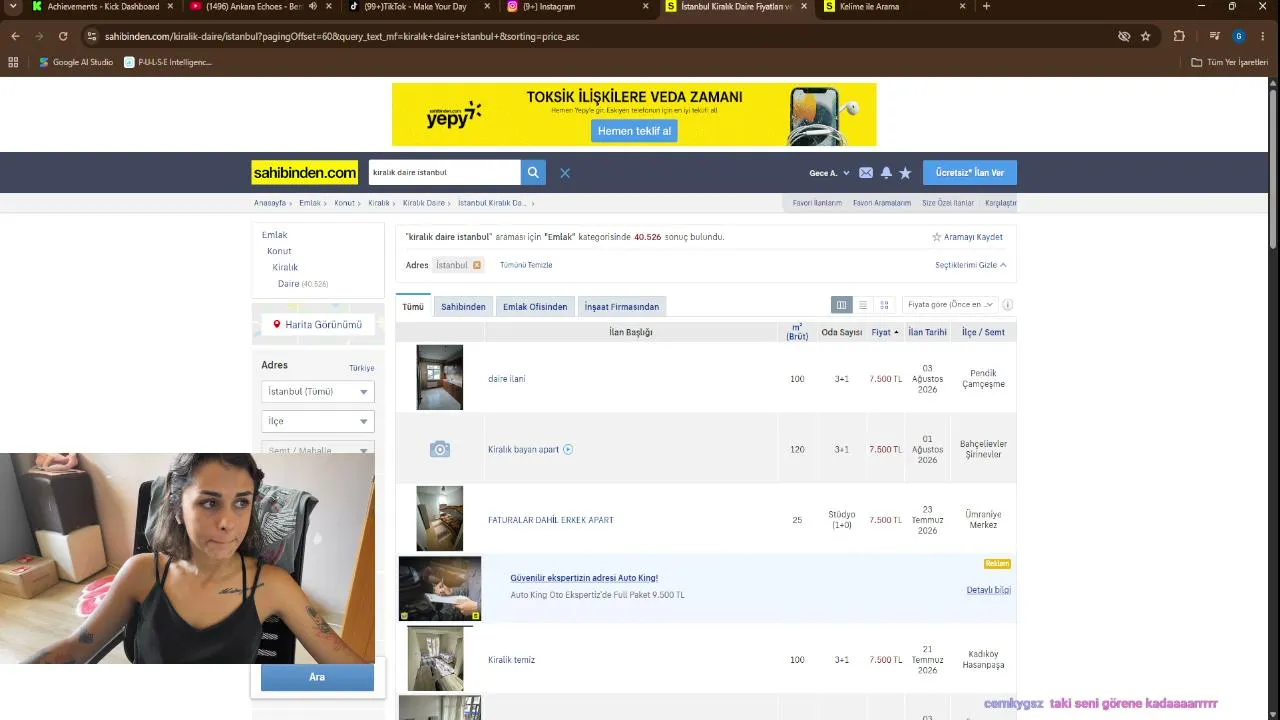
Task: Click the blue Ara filter button
Action: coord(317,677)
